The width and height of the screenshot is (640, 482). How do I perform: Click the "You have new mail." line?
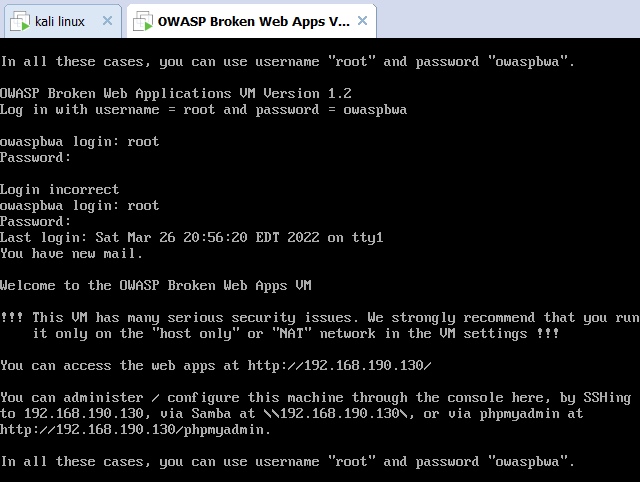[x=71, y=253]
